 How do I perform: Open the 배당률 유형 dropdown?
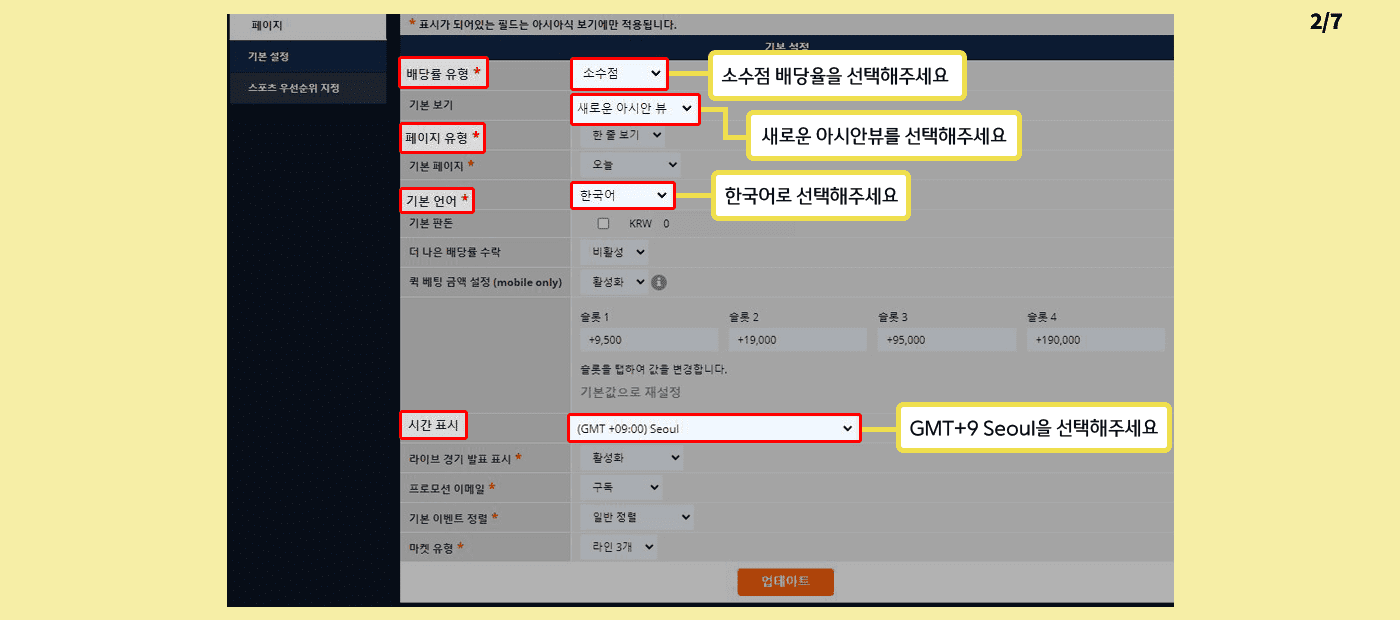[x=619, y=73]
